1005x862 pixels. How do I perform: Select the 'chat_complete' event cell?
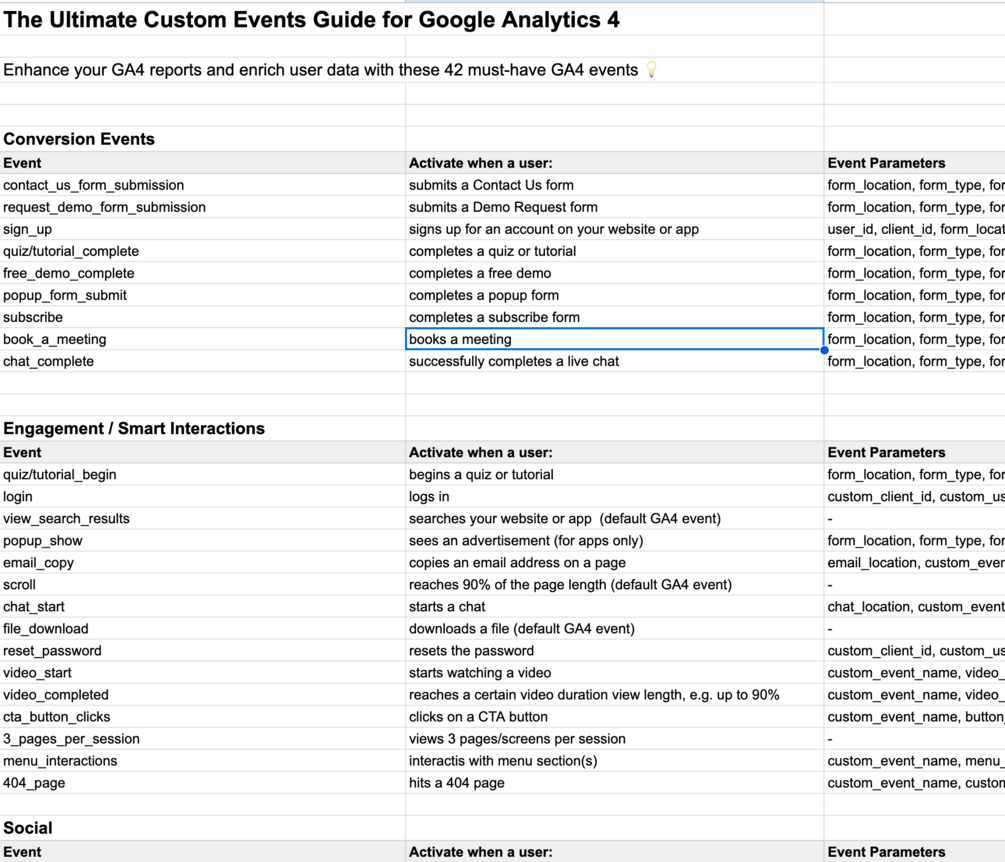[x=48, y=361]
